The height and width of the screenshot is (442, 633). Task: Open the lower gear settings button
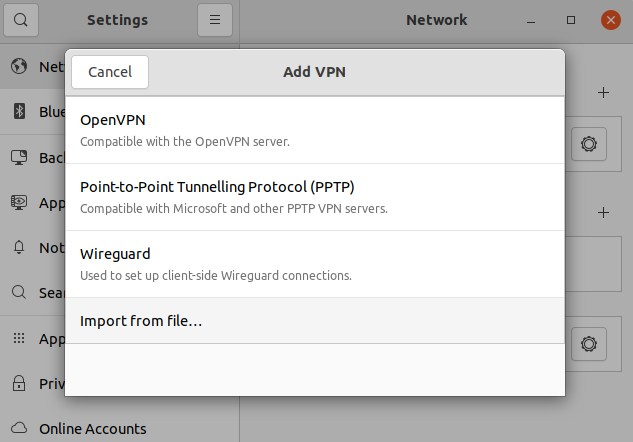tap(589, 344)
